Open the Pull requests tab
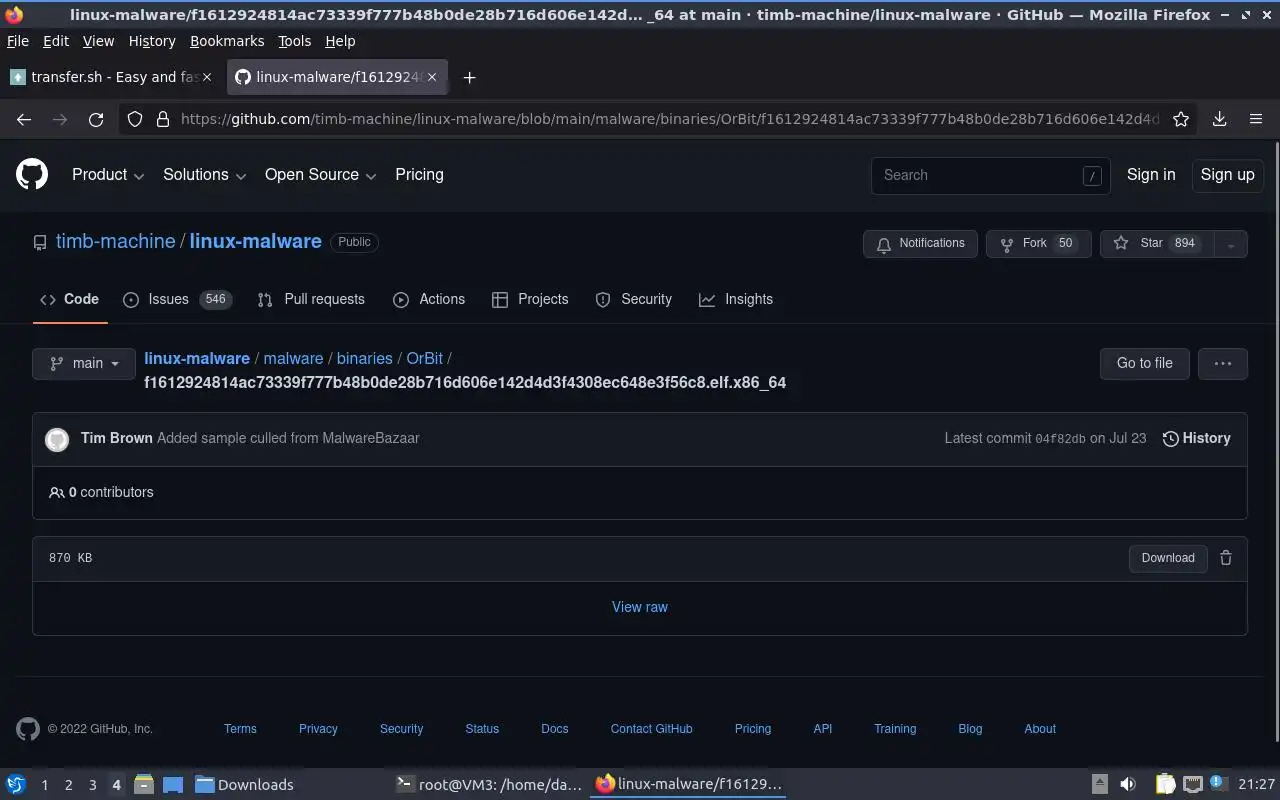This screenshot has height=800, width=1280. tap(311, 299)
